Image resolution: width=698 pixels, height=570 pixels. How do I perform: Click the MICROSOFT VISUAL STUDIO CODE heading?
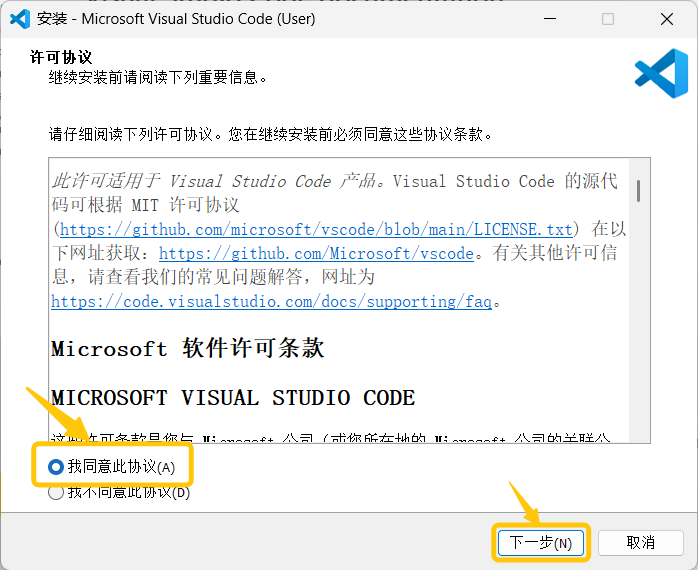pyautogui.click(x=233, y=398)
